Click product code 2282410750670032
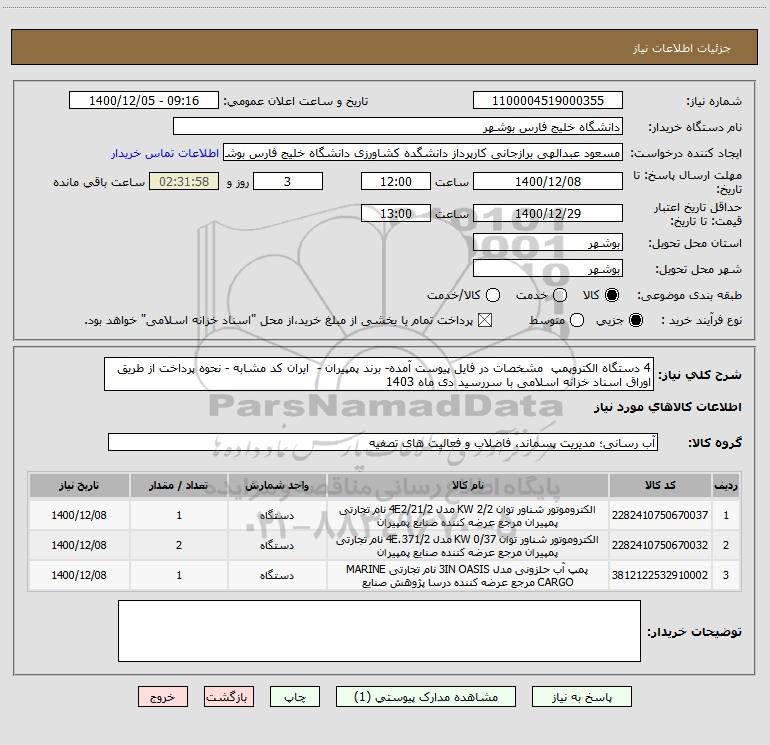This screenshot has height=745, width=770. 660,545
